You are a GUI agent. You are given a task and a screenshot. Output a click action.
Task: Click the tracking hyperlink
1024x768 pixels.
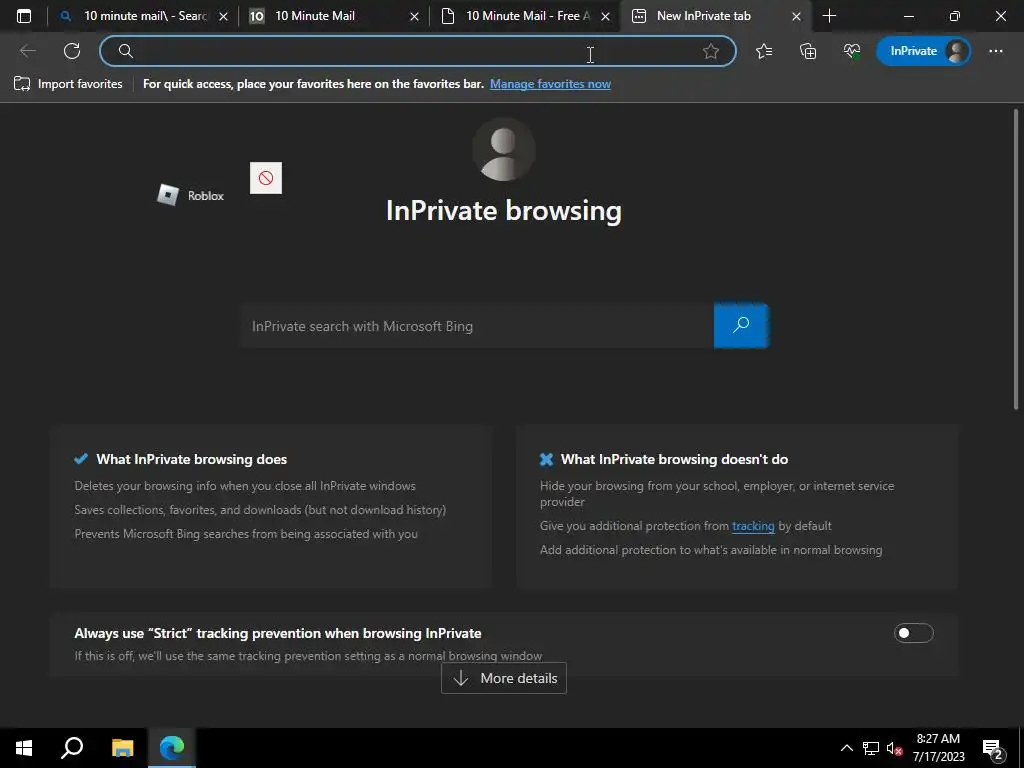[x=753, y=526]
